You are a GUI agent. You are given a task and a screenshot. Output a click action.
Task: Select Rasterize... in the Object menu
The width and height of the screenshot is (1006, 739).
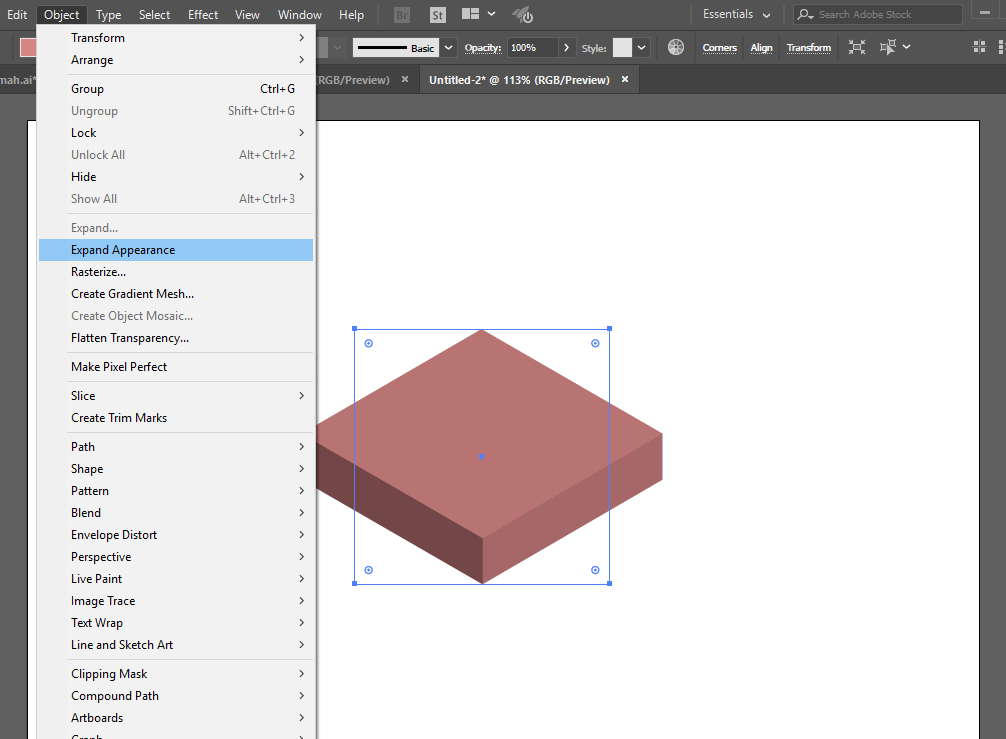(x=98, y=272)
